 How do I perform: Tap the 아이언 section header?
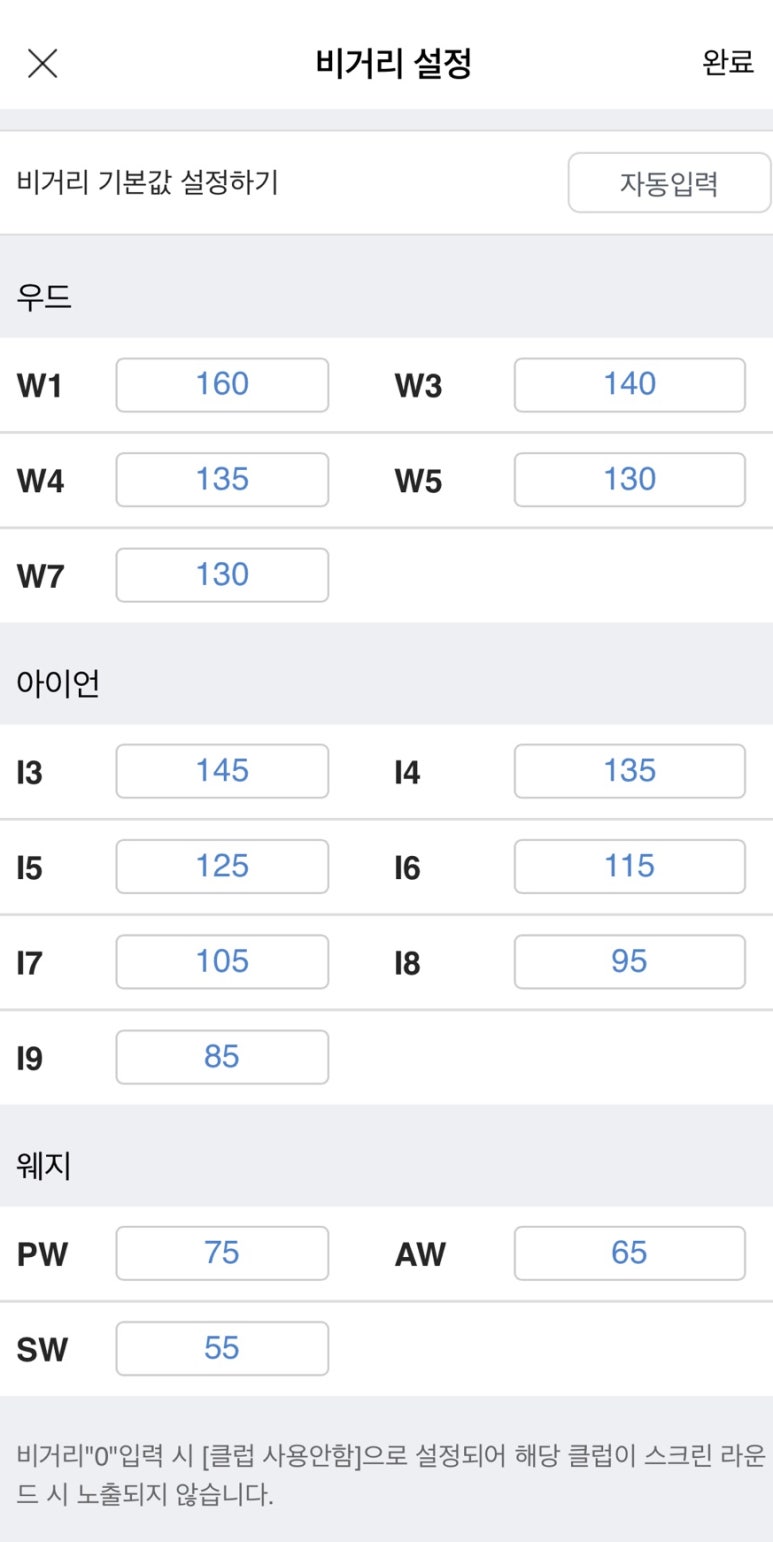click(58, 684)
